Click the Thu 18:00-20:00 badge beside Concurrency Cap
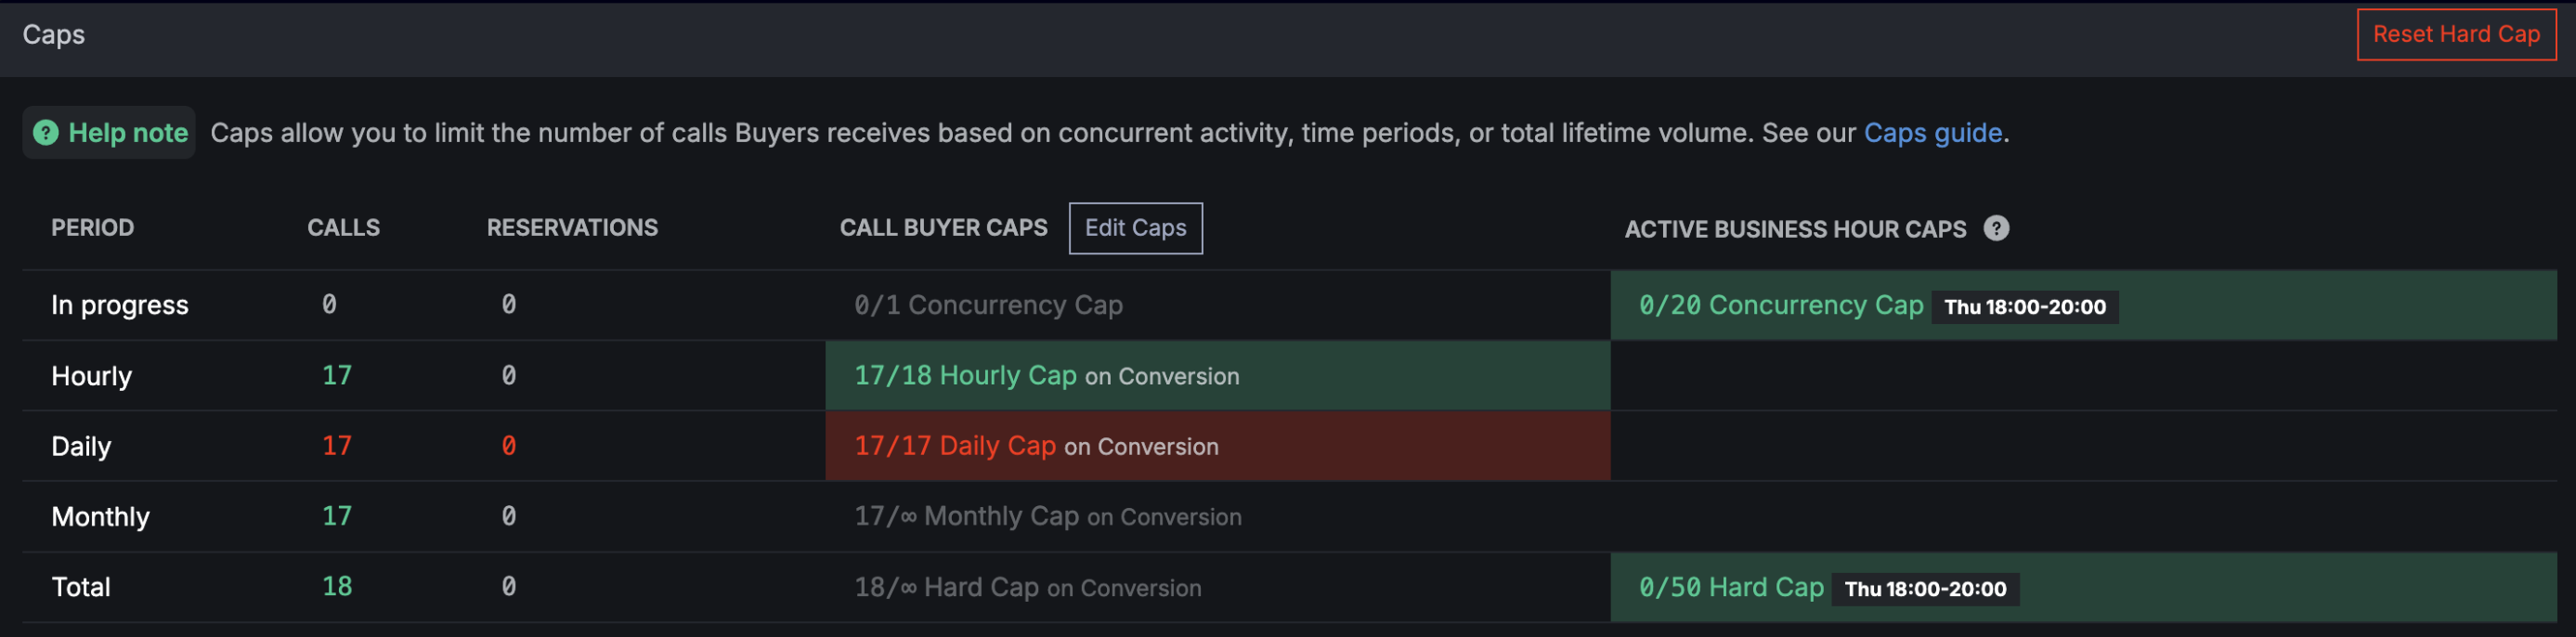 (2024, 307)
